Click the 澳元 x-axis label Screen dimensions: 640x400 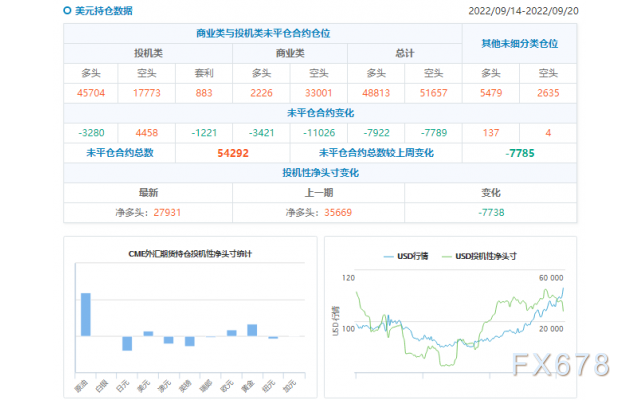pos(164,386)
